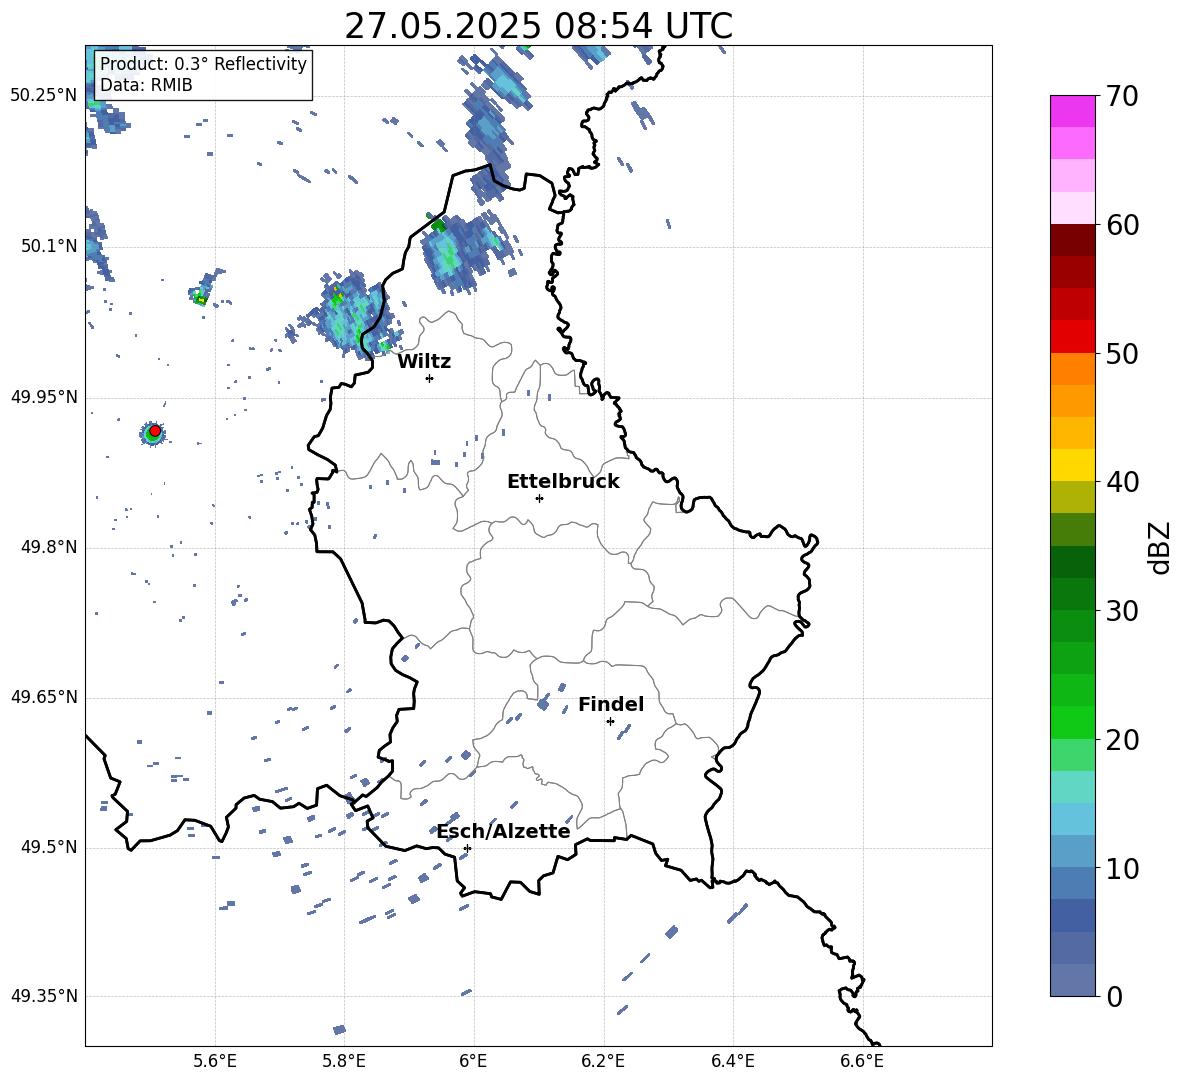Screen dimensions: 1184x1081
Task: Click the 50.25°N latitude label
Action: click(43, 96)
